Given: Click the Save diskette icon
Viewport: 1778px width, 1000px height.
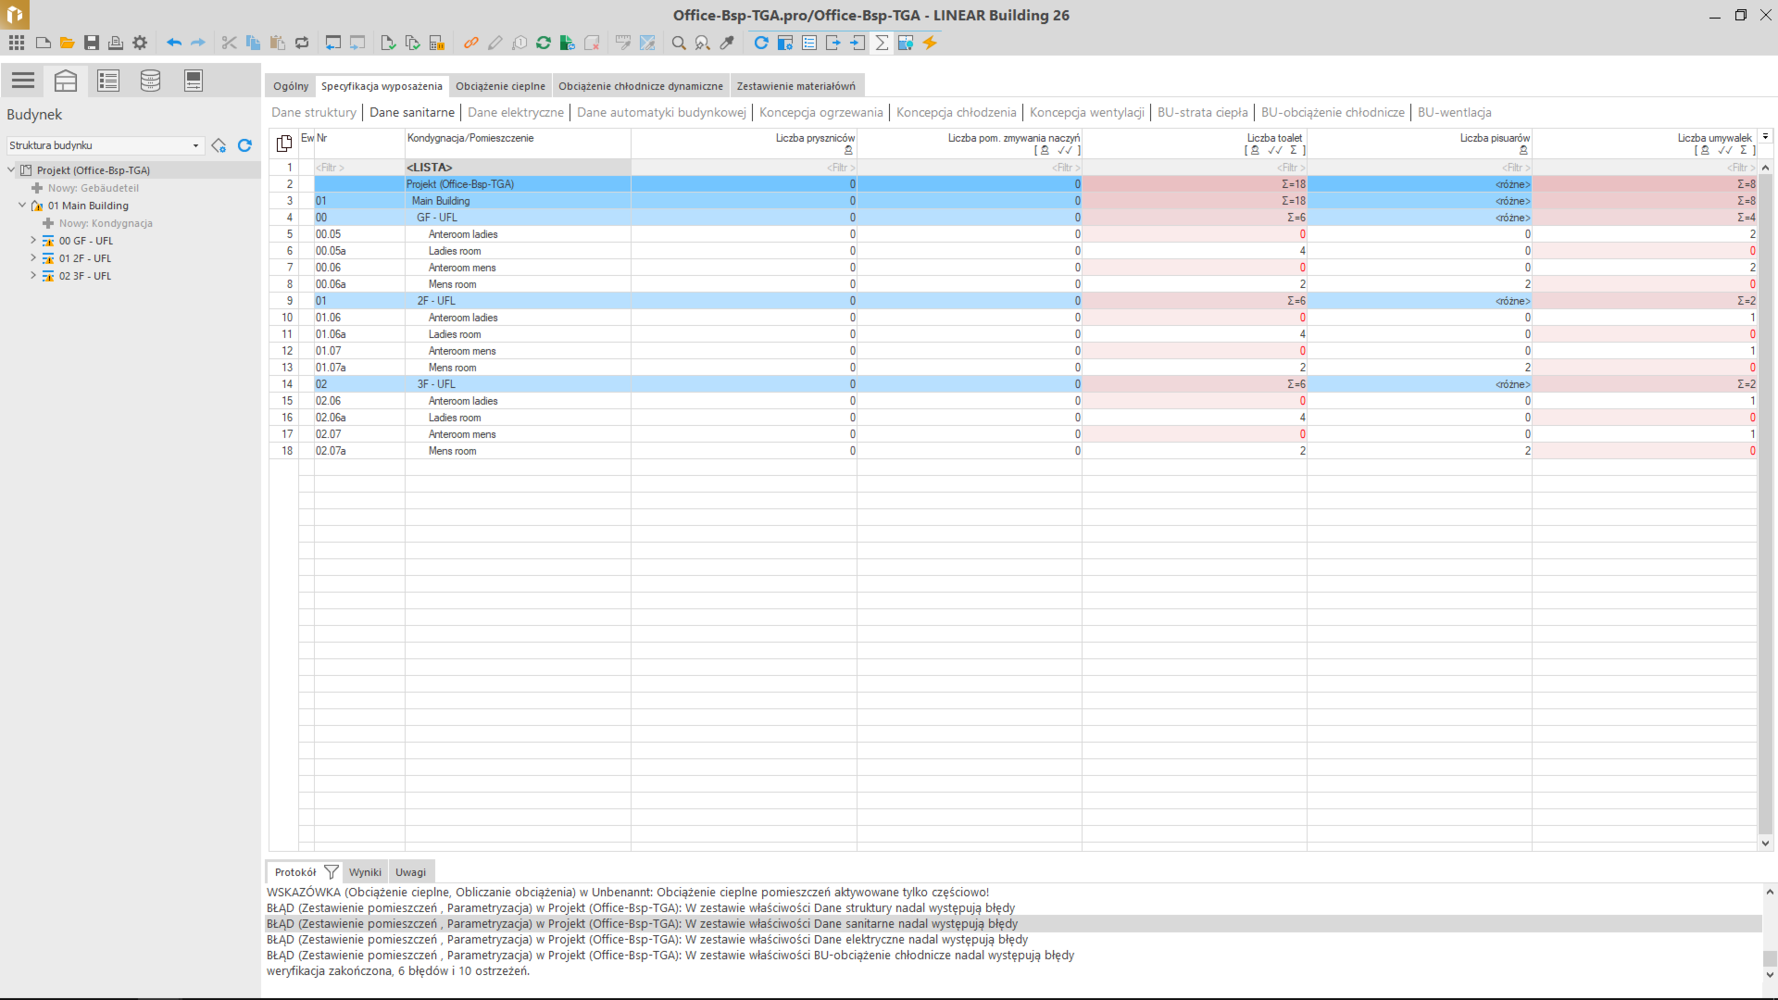Looking at the screenshot, I should (91, 43).
